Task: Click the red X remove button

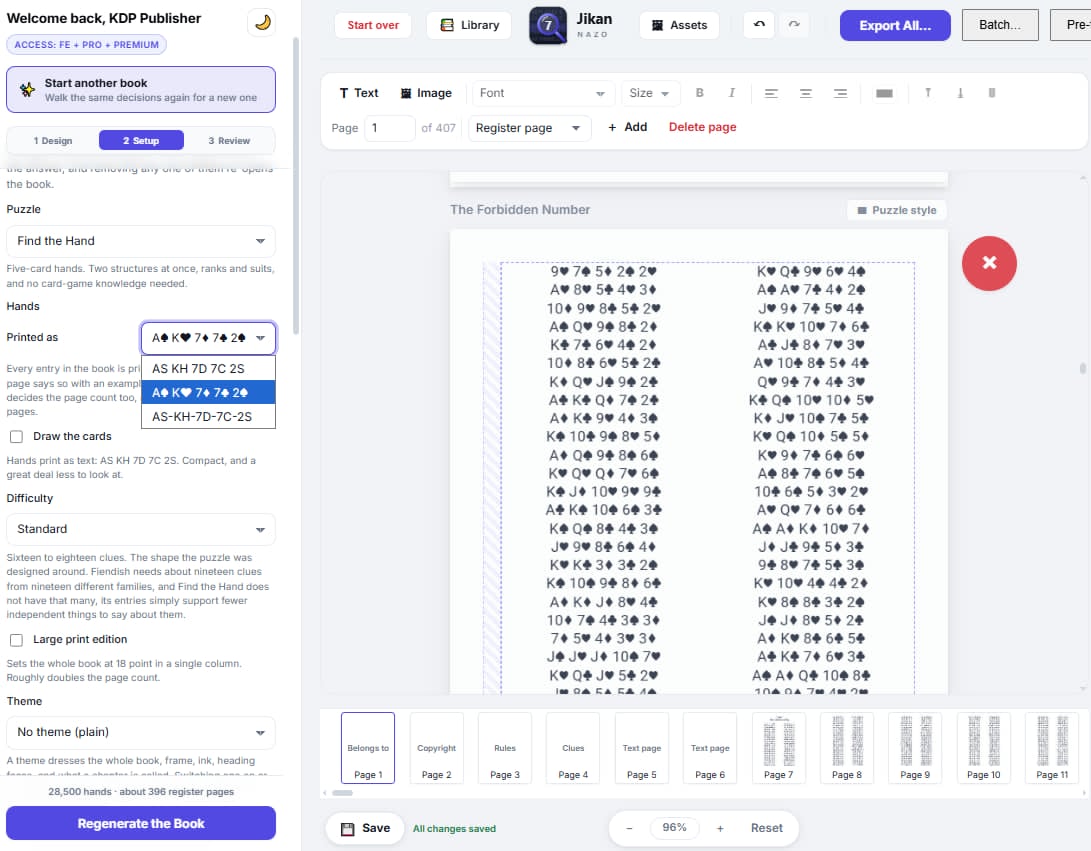Action: (x=989, y=263)
